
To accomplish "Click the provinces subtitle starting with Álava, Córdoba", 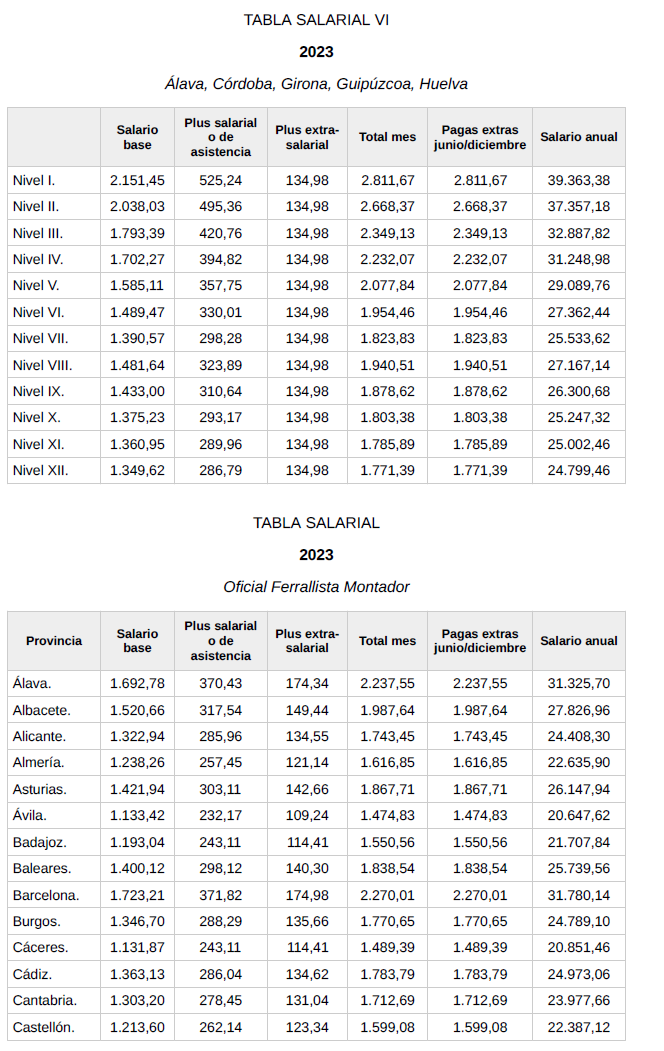I will coord(316,84).
